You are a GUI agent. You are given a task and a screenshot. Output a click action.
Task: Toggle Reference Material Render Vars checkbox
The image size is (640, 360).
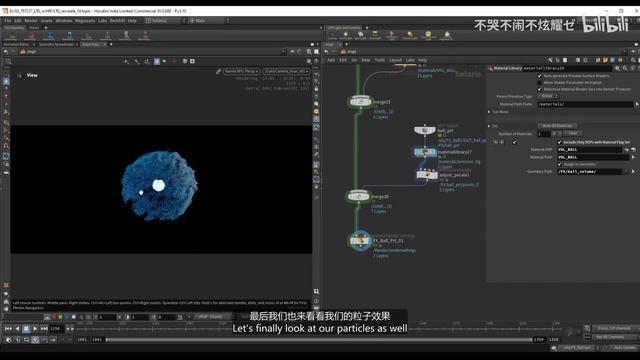pos(540,89)
